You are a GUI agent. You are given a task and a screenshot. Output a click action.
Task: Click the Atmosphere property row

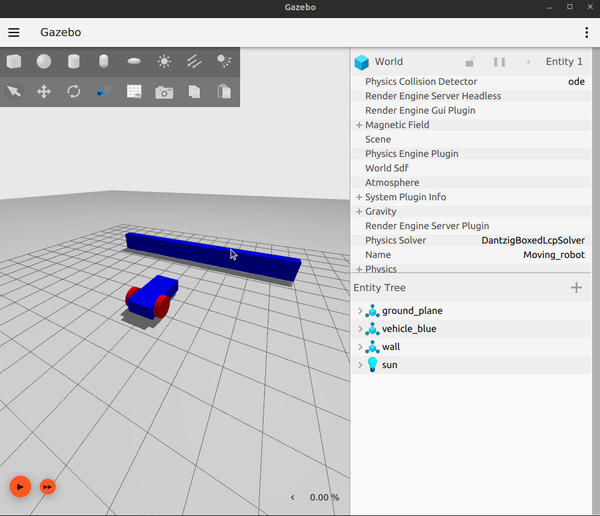[471, 183]
